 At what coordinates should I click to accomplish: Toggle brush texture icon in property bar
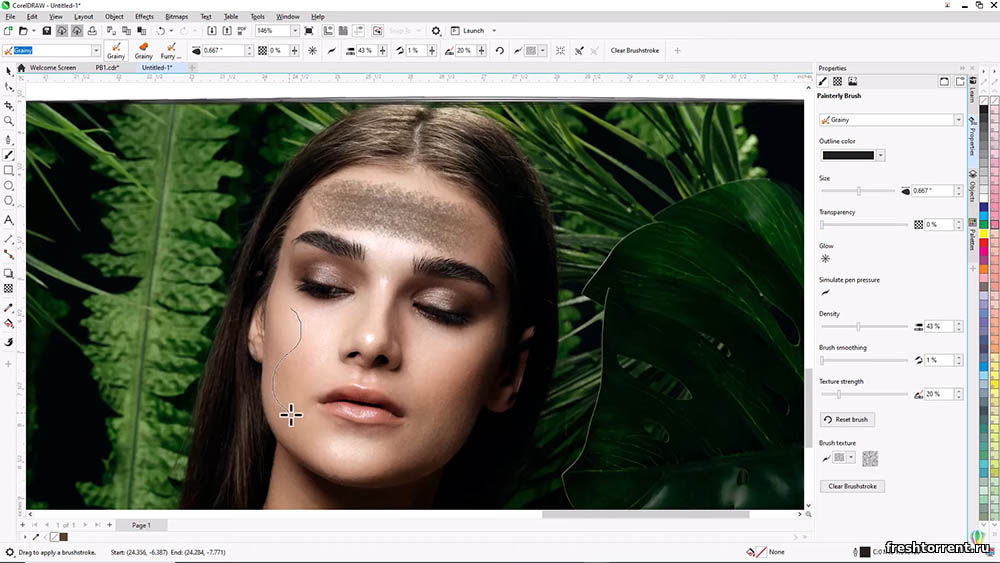coord(518,50)
